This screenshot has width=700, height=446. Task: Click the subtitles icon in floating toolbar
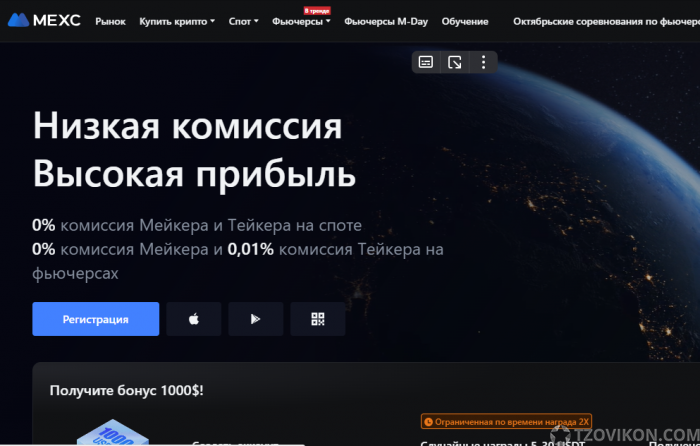click(x=425, y=62)
